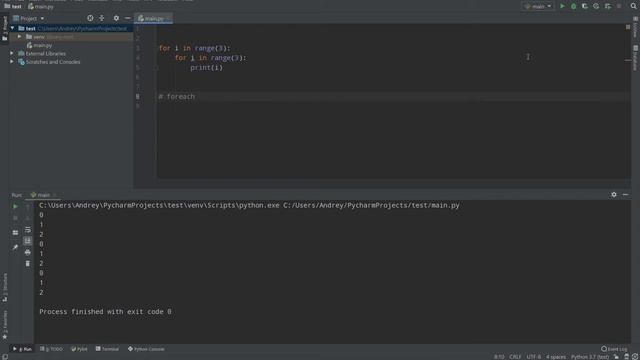This screenshot has width=640, height=360.
Task: Click restore layout icon in Run panel
Action: (15, 233)
